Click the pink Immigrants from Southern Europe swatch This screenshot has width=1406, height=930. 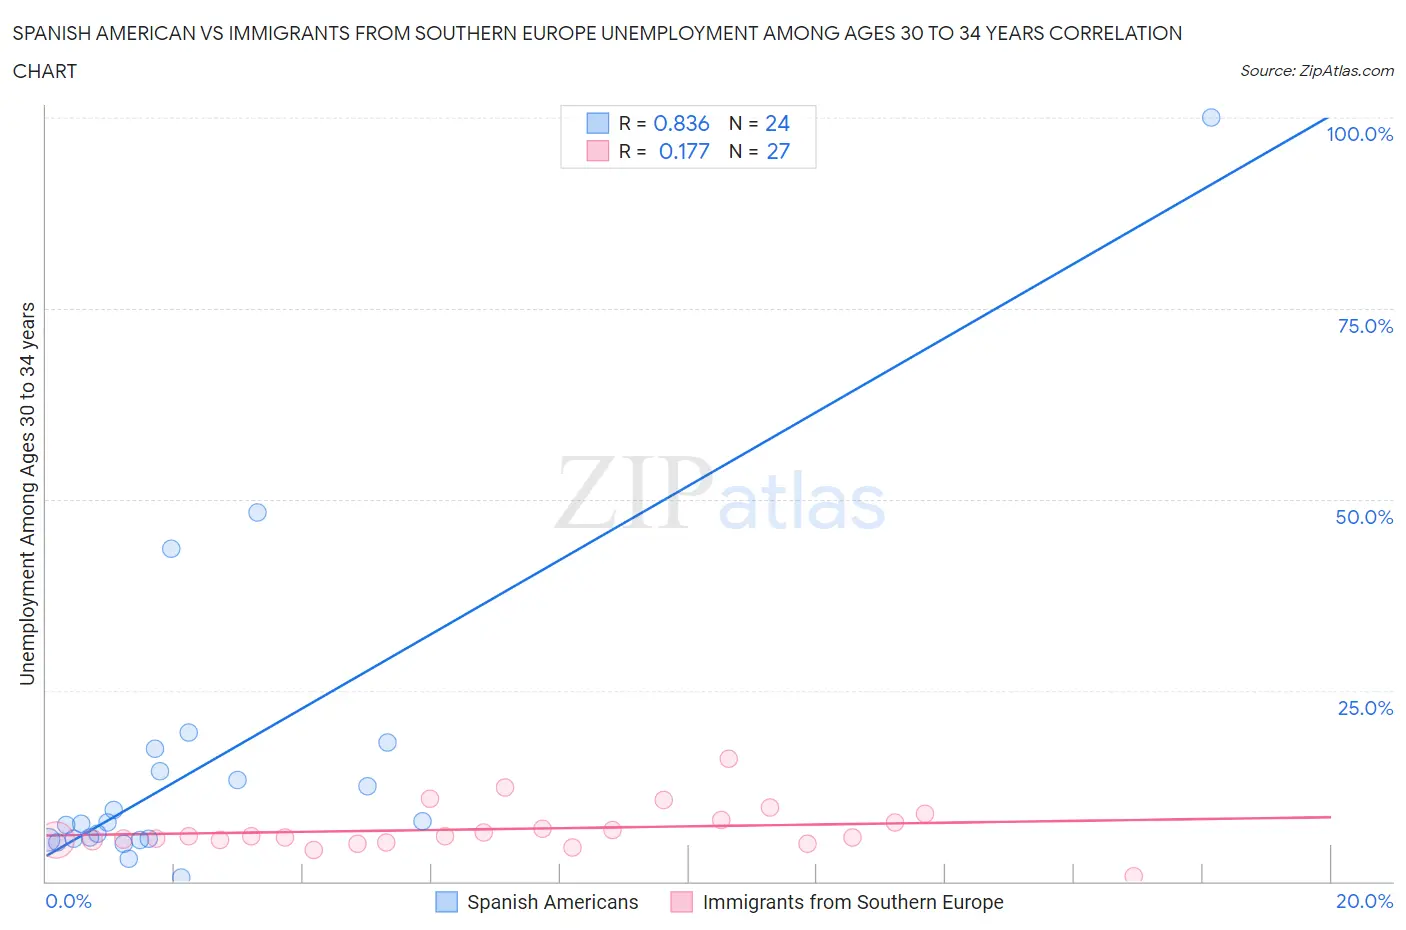pyautogui.click(x=682, y=902)
